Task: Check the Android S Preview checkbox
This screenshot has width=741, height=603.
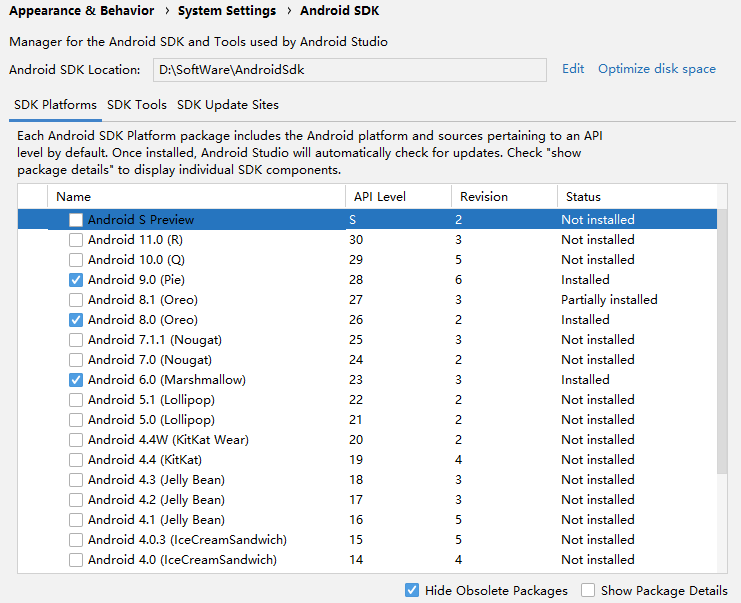Action: pos(76,220)
